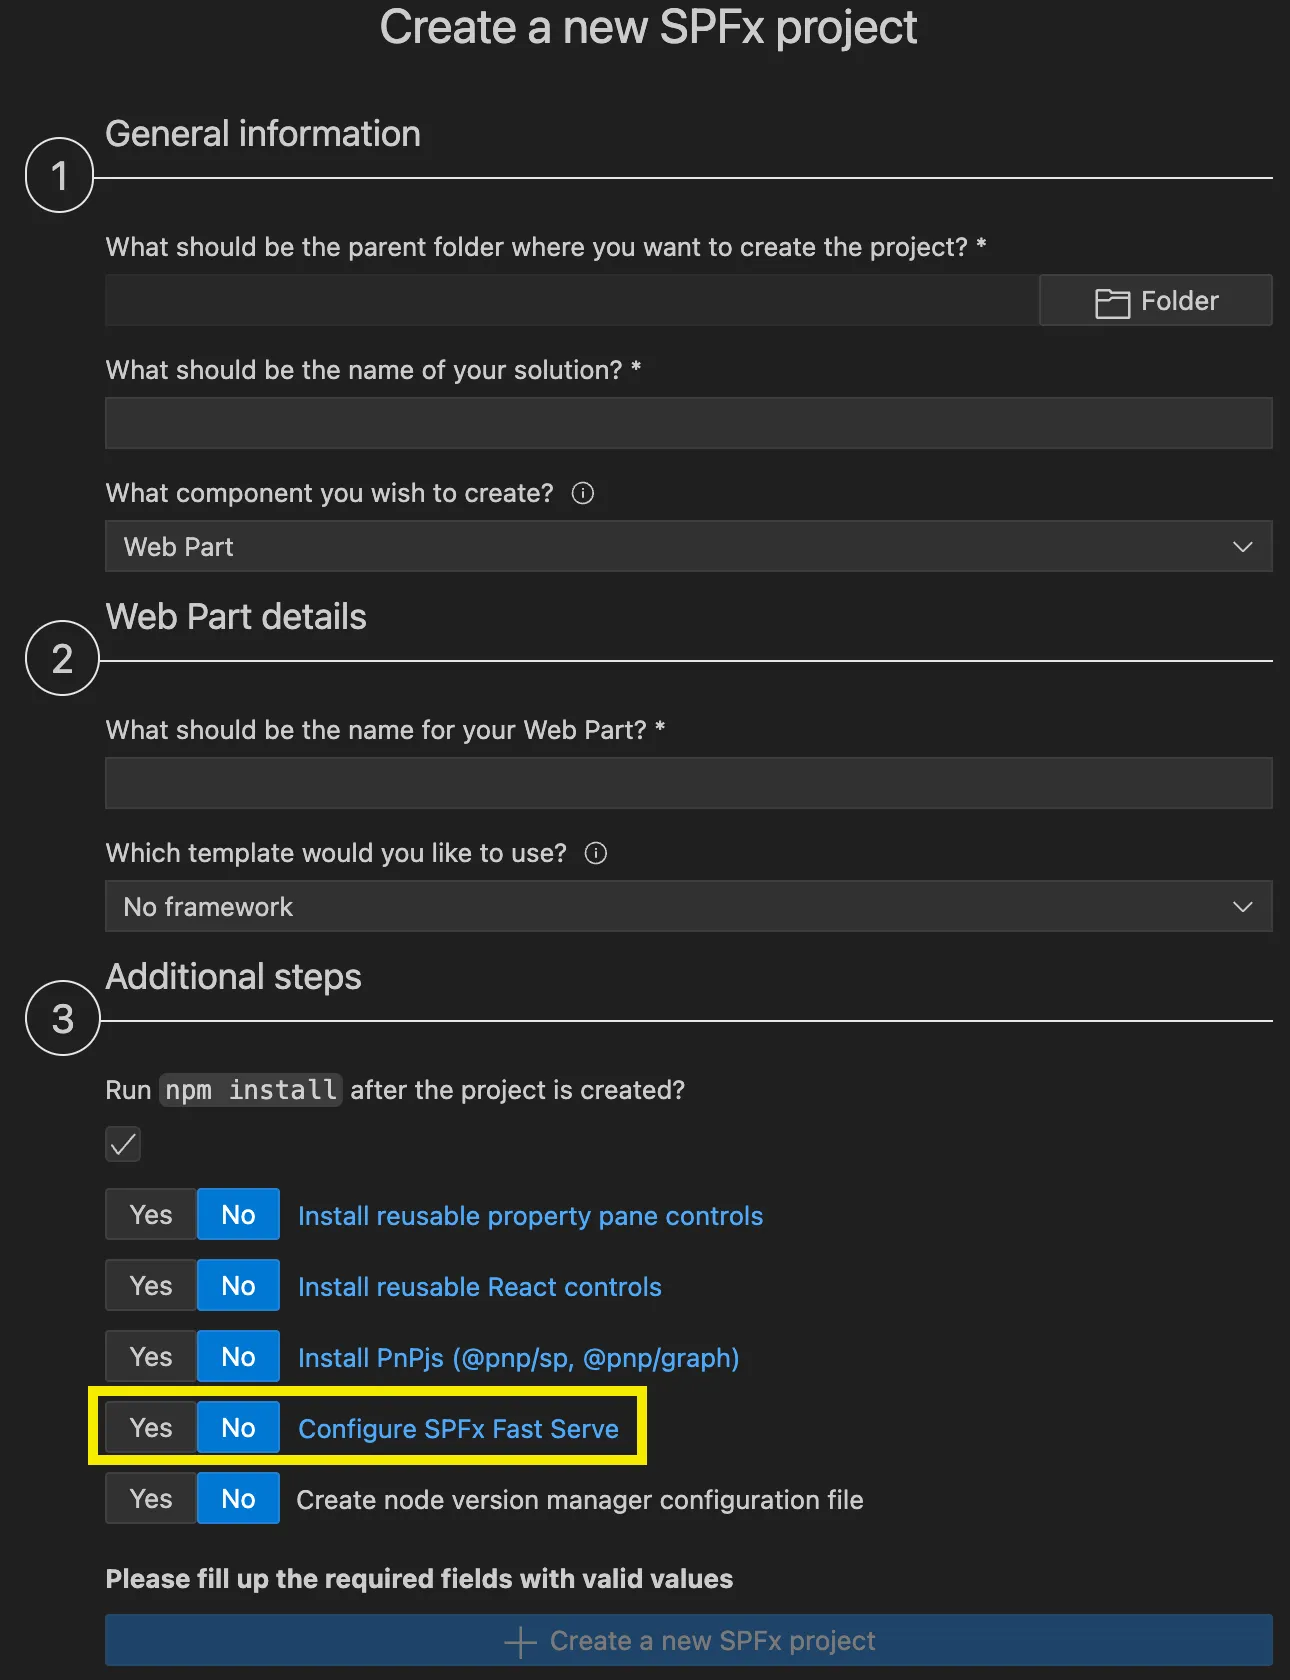Click the Folder browse icon
1290x1680 pixels.
1112,301
